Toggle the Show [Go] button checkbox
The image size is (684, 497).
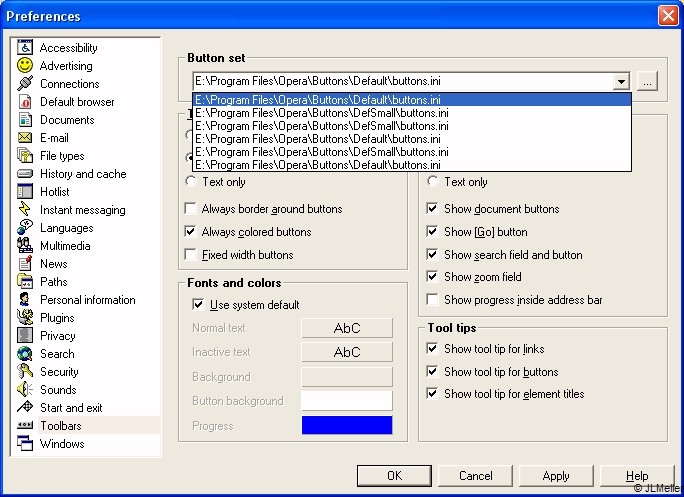(432, 231)
